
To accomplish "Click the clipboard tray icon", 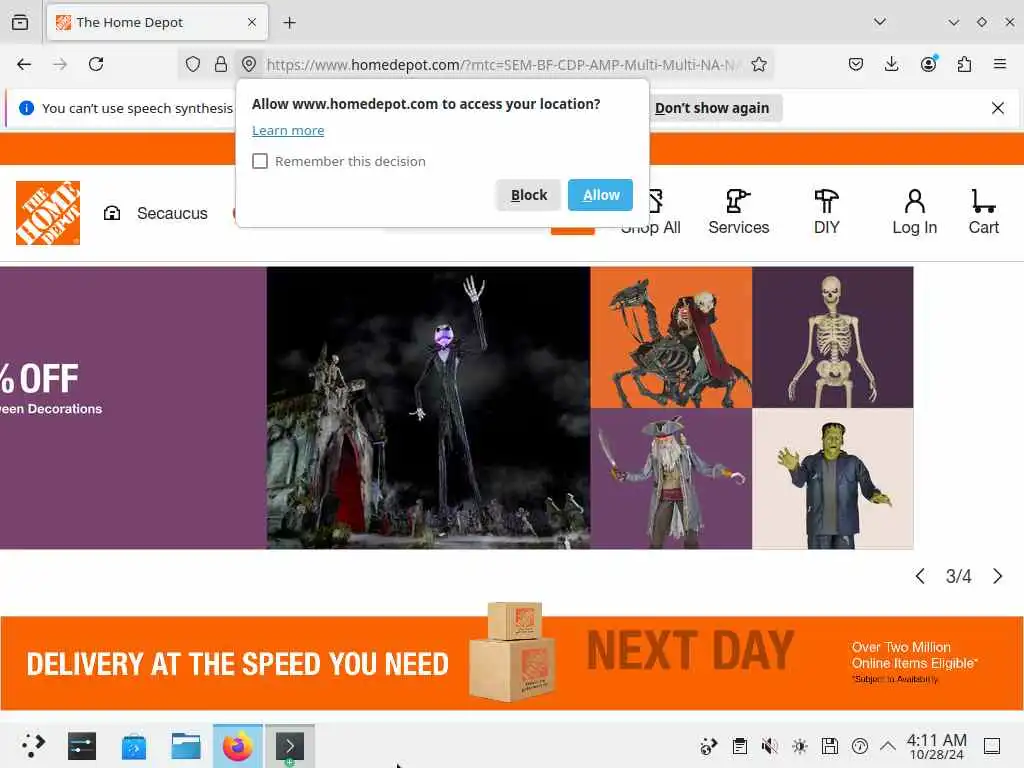I will pos(739,746).
